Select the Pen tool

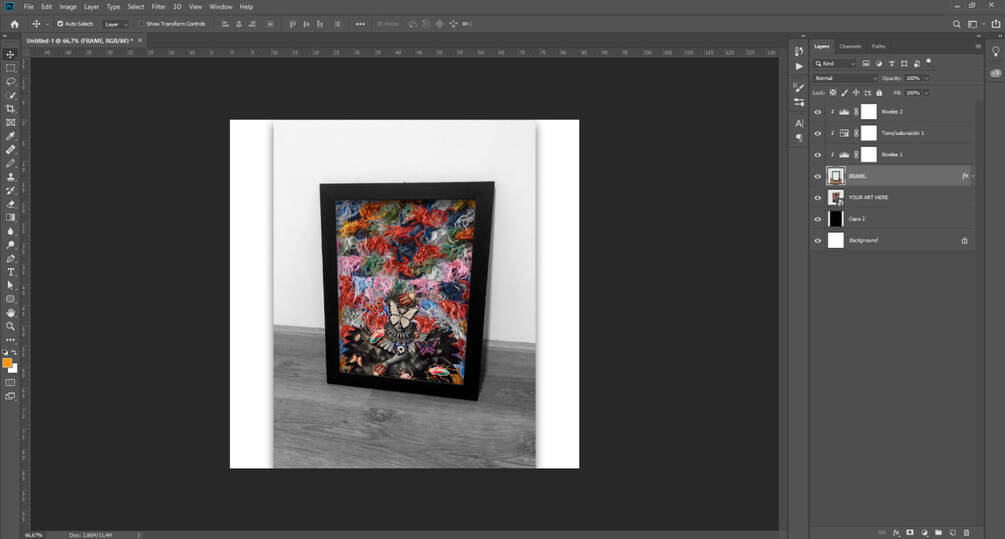10,258
